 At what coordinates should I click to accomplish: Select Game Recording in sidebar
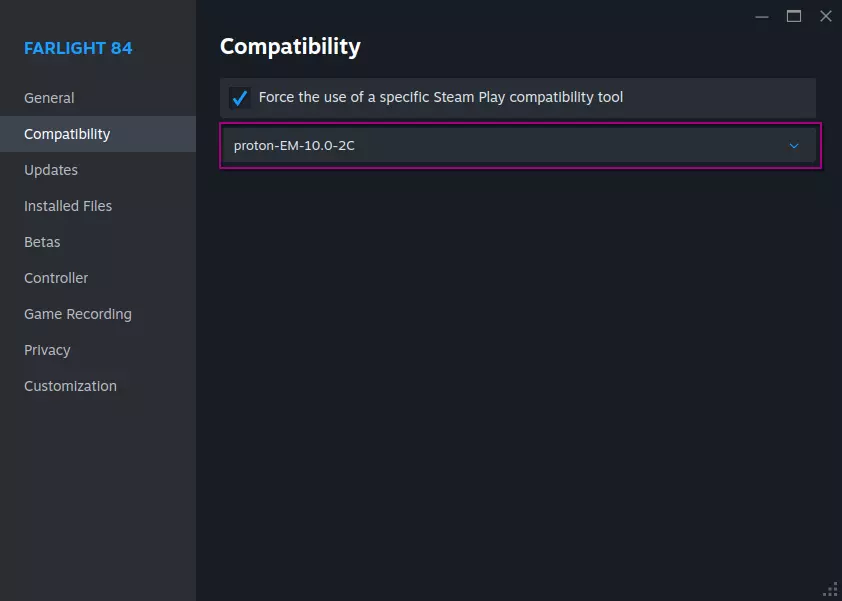click(x=78, y=314)
